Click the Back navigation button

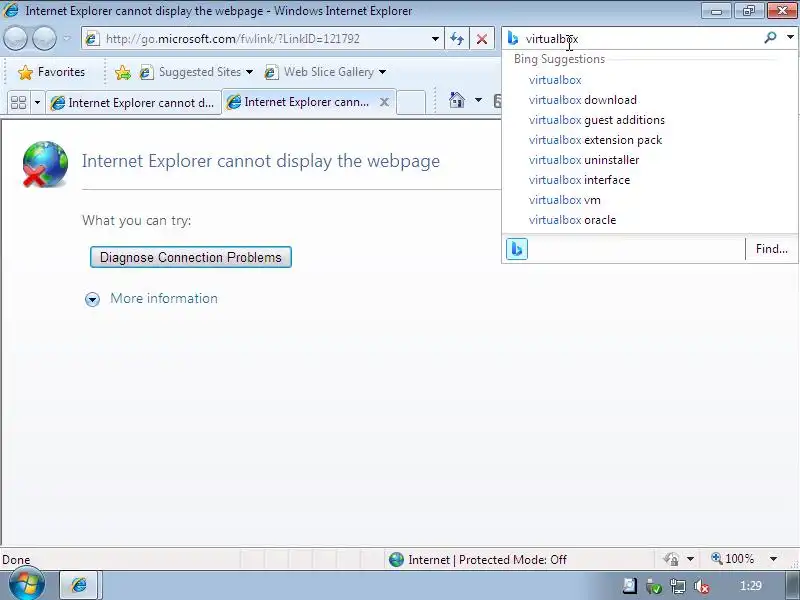15,39
